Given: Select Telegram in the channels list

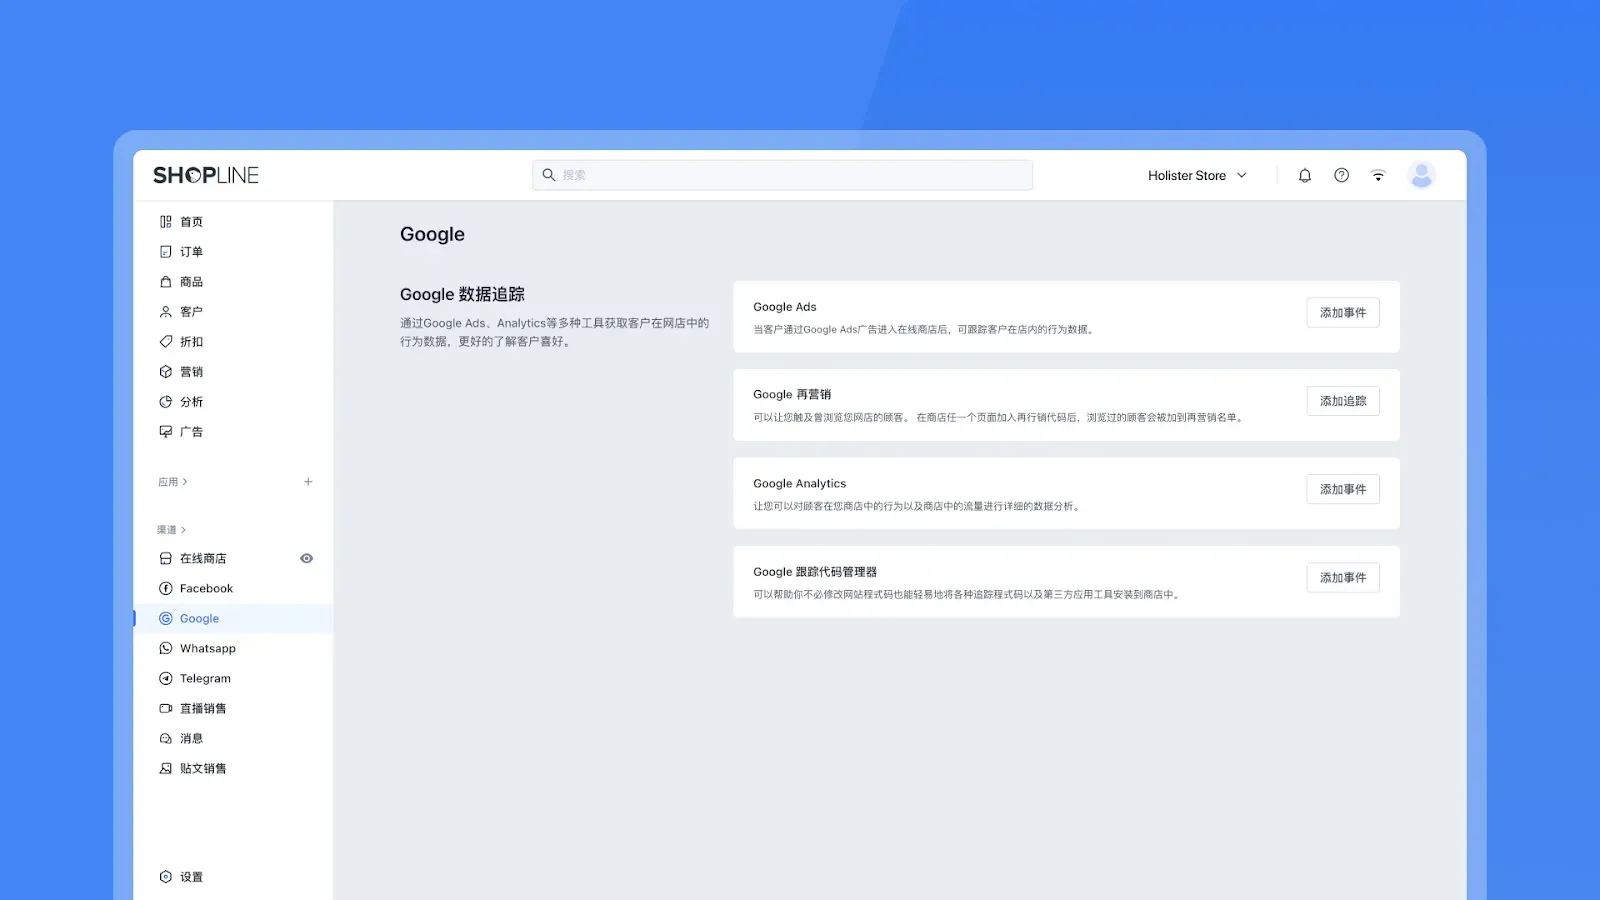Looking at the screenshot, I should [x=205, y=679].
